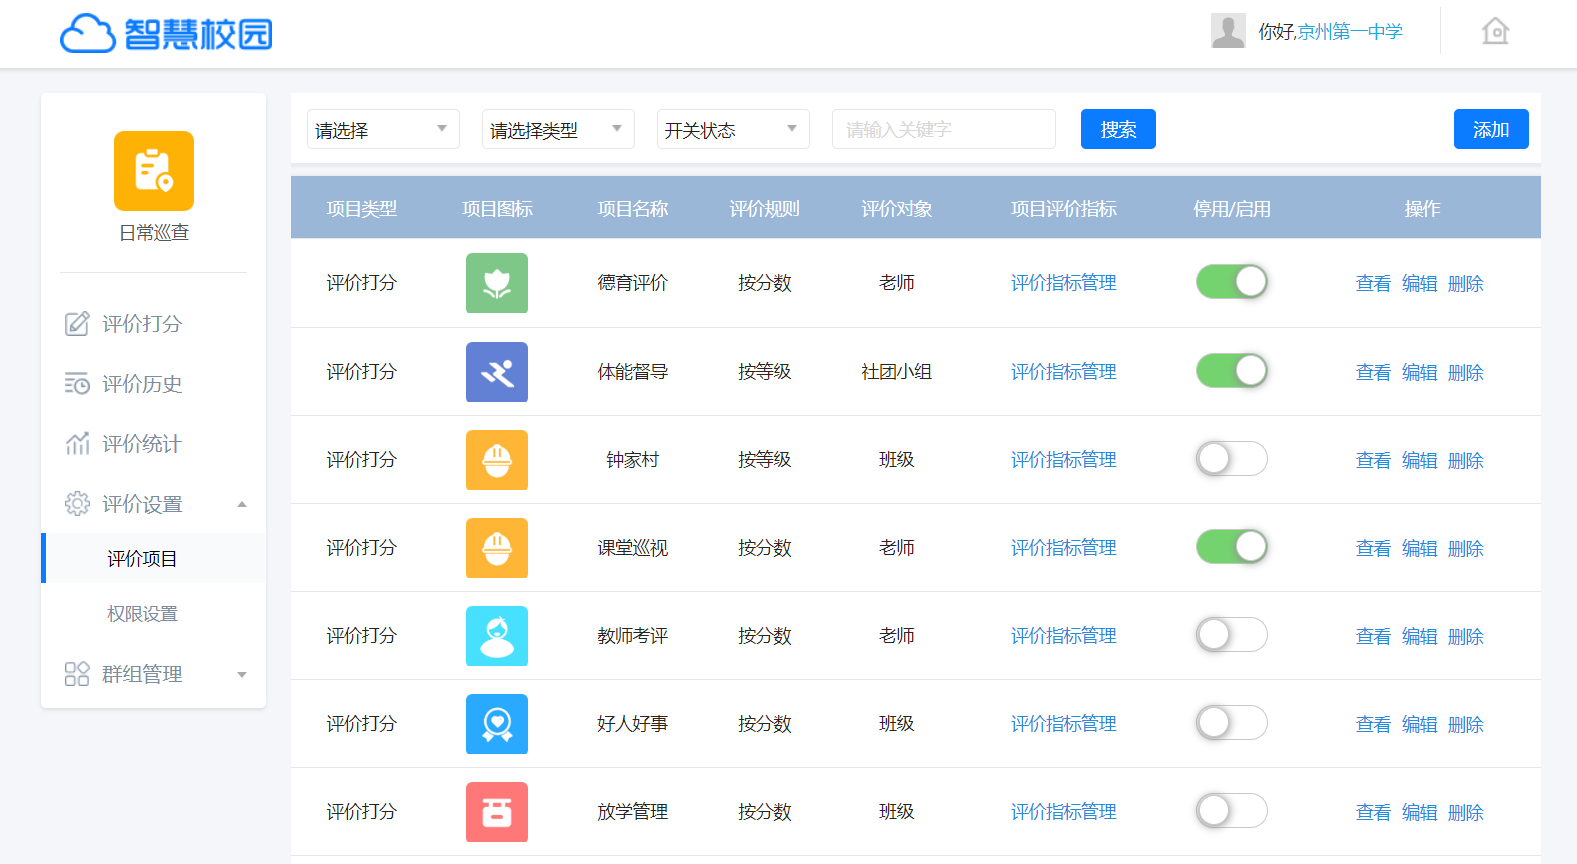Open 评价统计 in the sidebar
Viewport: 1577px width, 864px height.
[x=142, y=444]
